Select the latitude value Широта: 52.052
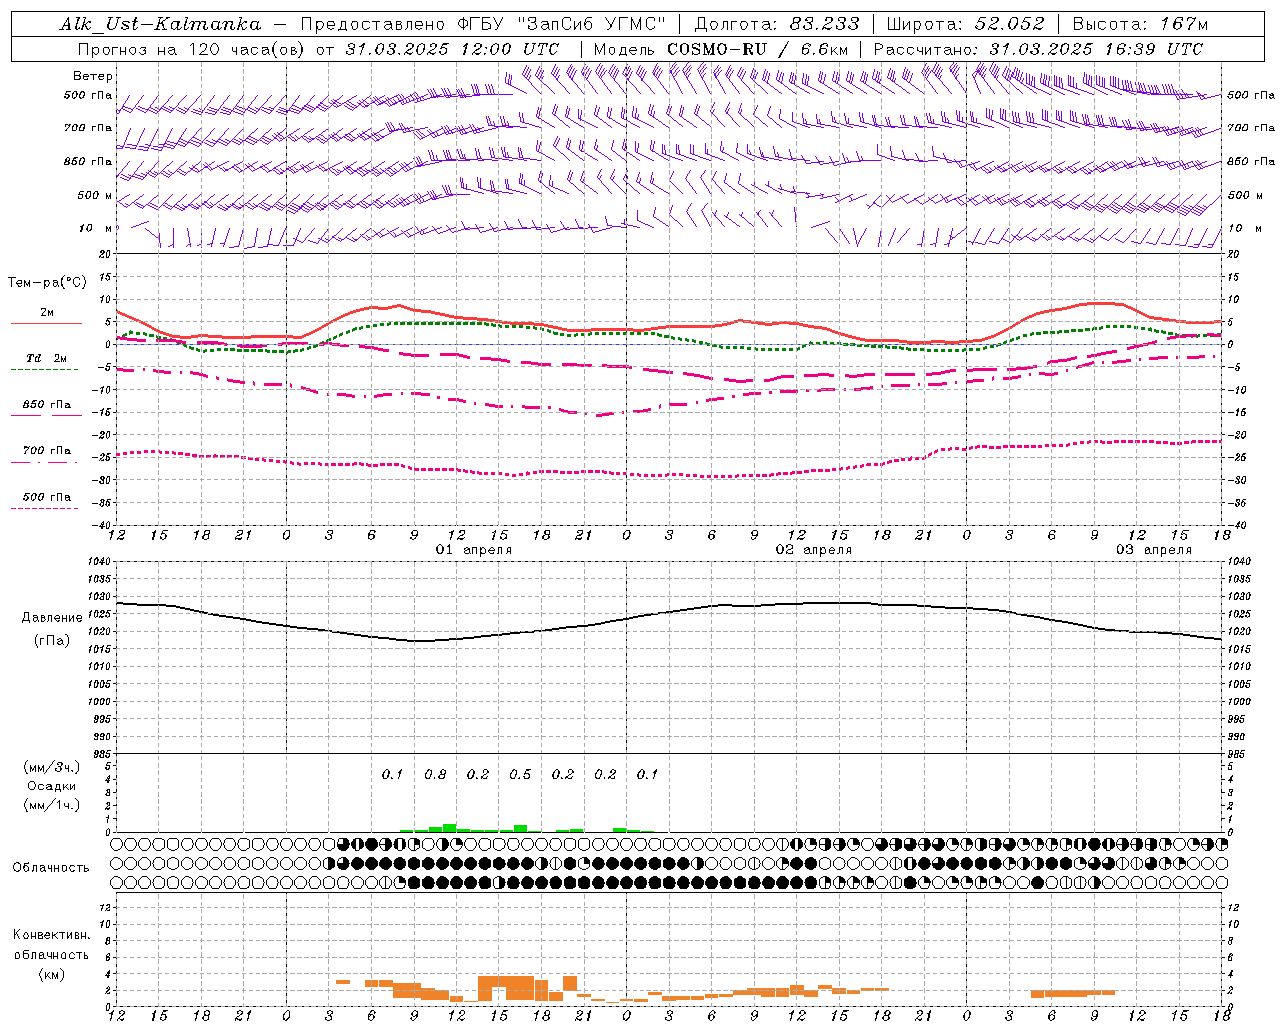The height and width of the screenshot is (1024, 1280). tap(965, 24)
